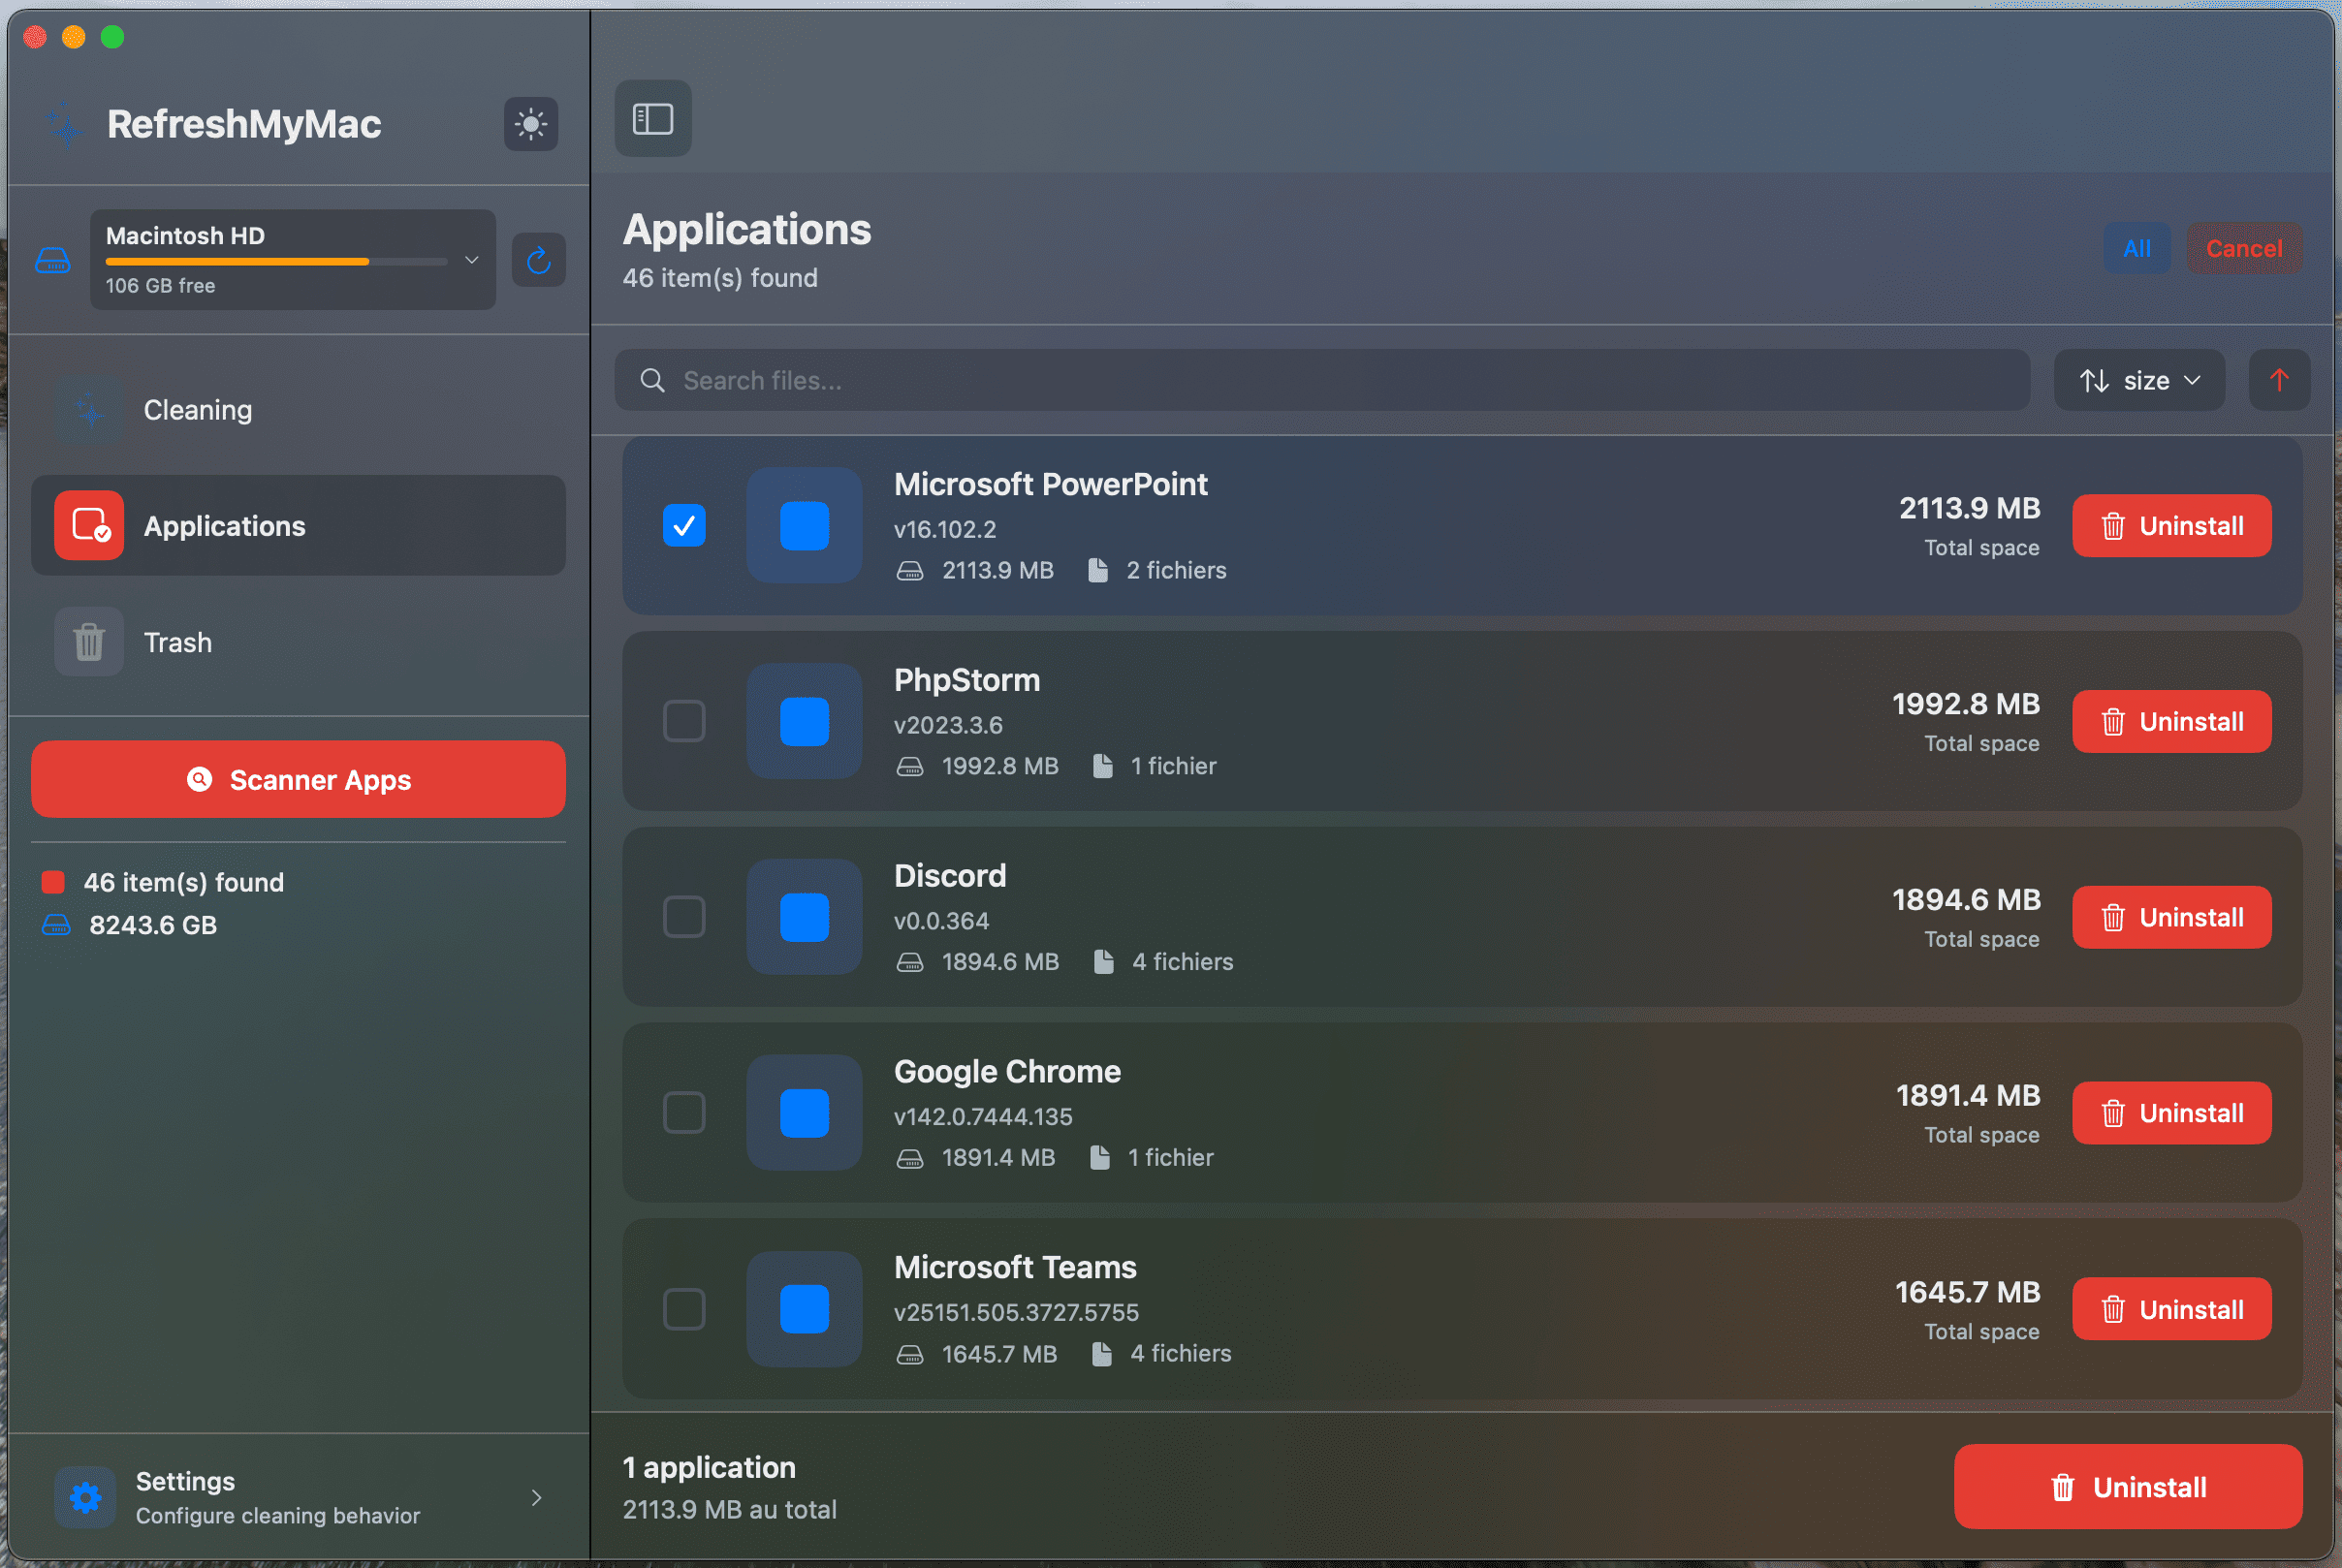
Task: Reverse sort order with the red arrow
Action: click(2279, 380)
